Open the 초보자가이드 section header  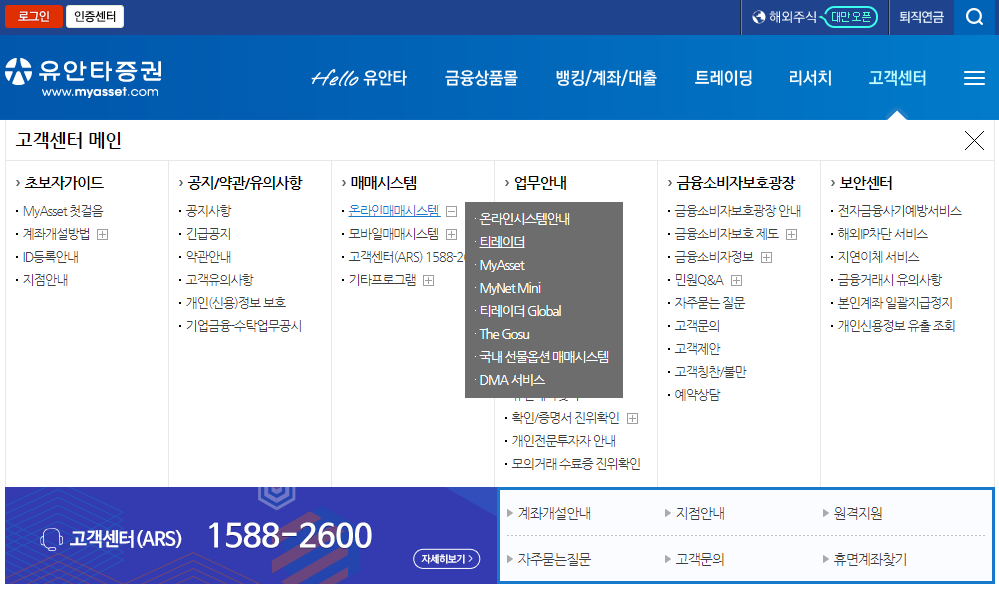(x=64, y=183)
